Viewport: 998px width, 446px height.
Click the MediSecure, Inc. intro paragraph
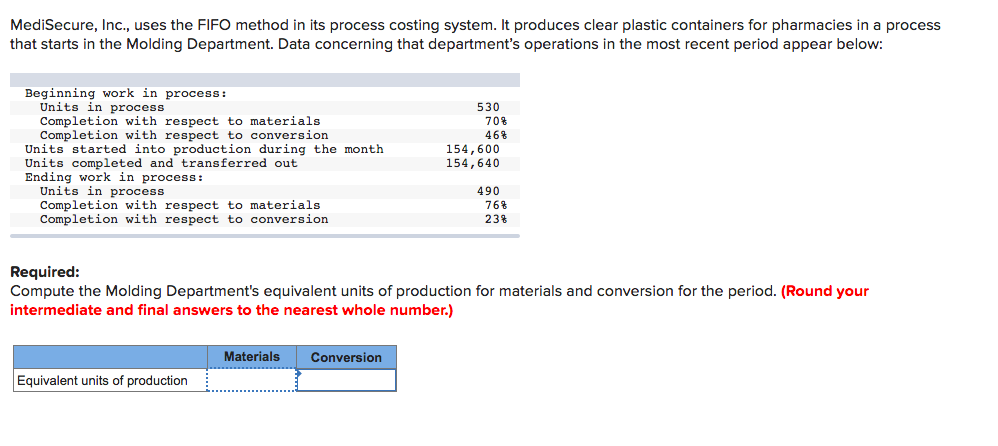tap(475, 36)
